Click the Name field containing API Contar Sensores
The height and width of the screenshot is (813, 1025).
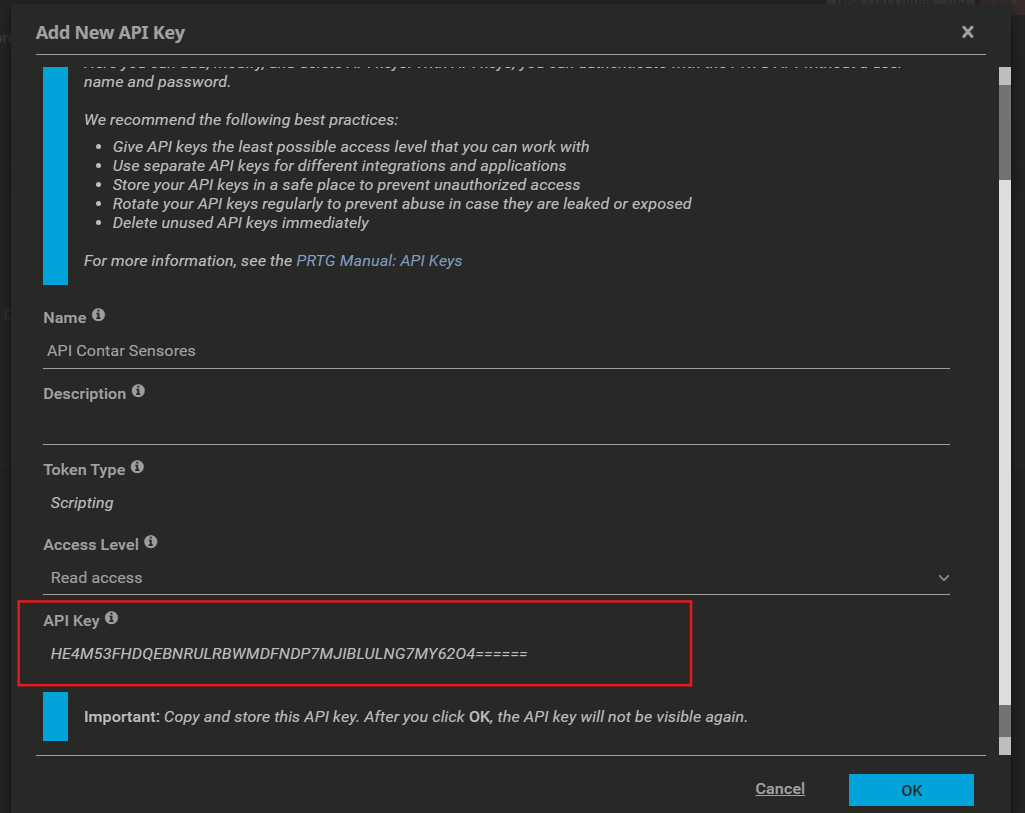click(x=495, y=351)
